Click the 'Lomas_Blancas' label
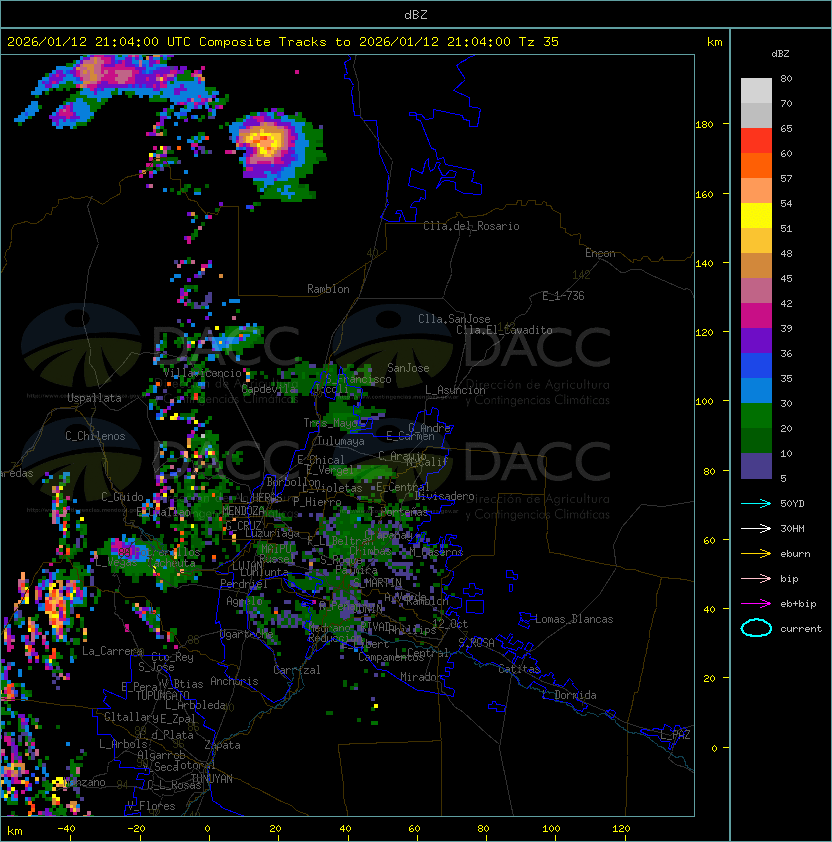 pos(574,619)
